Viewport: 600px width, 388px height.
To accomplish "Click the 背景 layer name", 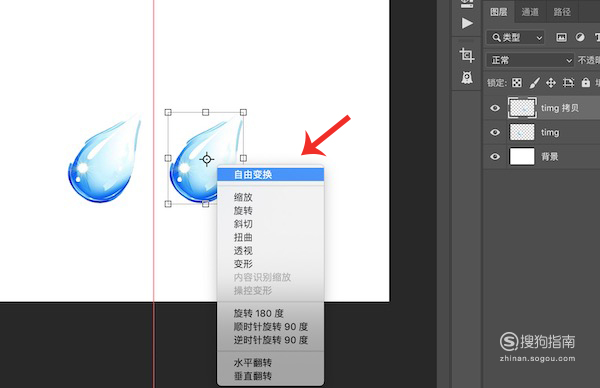I will tap(550, 157).
